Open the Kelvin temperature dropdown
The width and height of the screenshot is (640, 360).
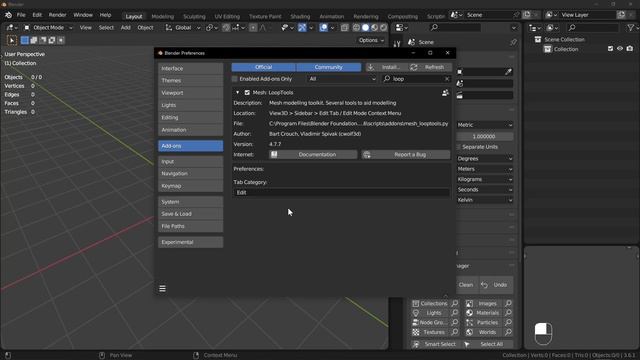click(x=484, y=200)
